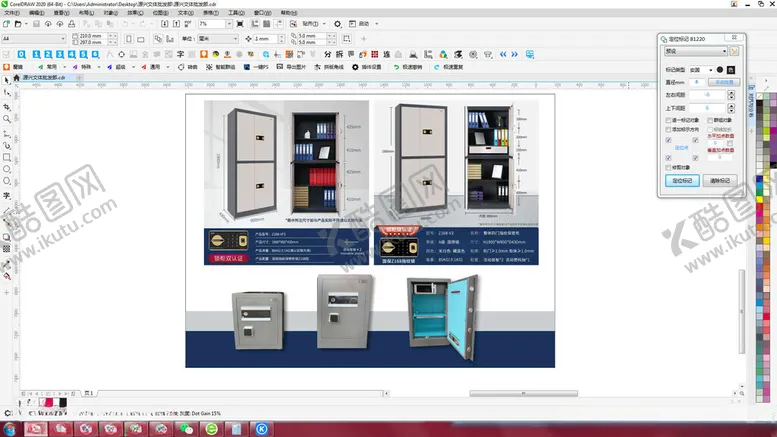Expand the 常用 plugin dropdown arrow
Screen dimensions: 777x437
tap(64, 67)
